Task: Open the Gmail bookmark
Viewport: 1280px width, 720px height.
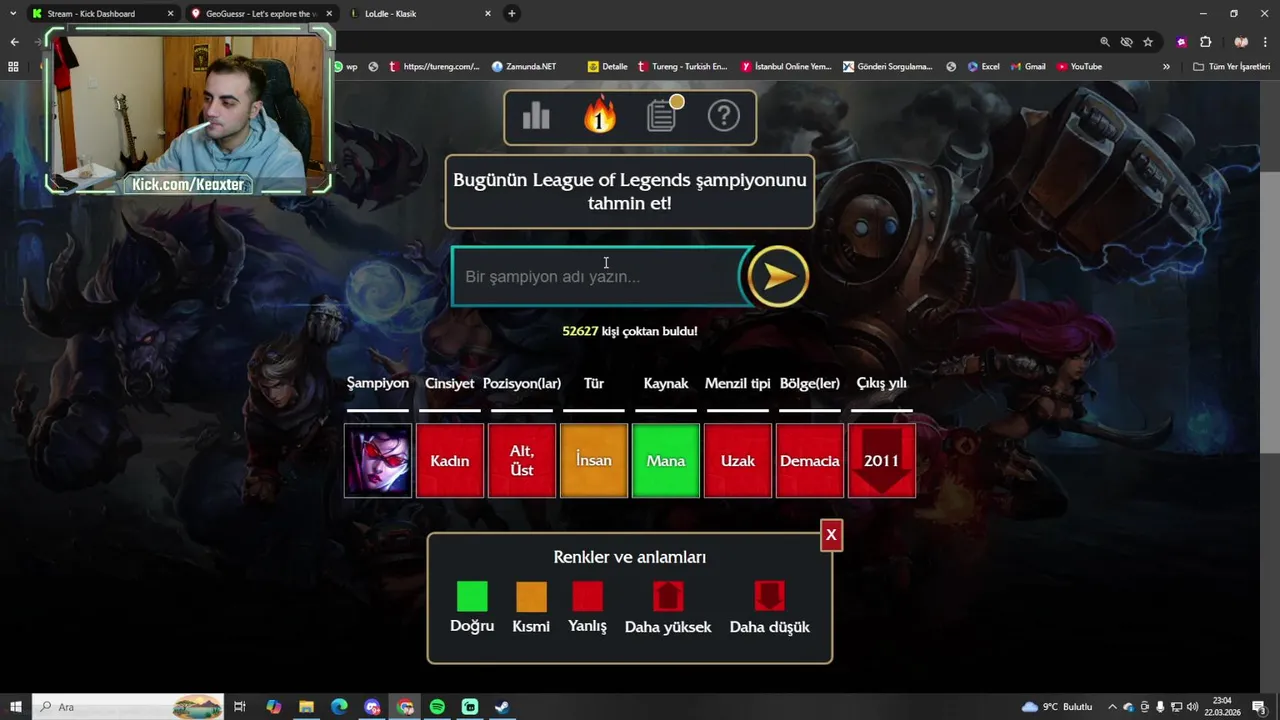Action: [x=1027, y=67]
